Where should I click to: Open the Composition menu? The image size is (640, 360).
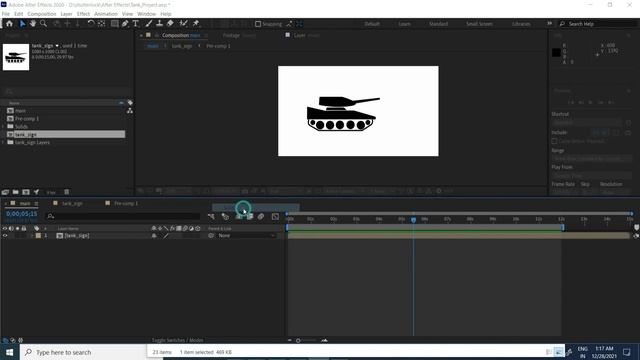[42, 14]
